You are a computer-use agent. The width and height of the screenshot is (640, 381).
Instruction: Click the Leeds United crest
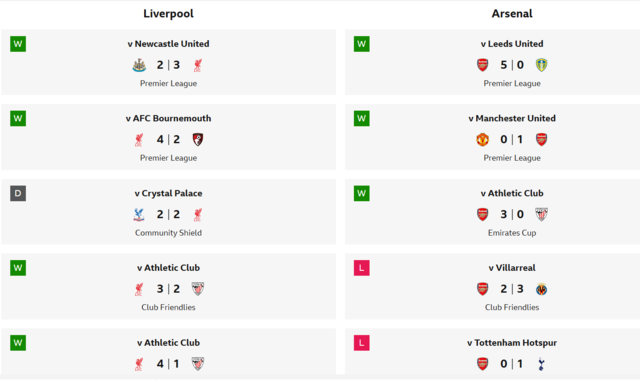(x=541, y=65)
